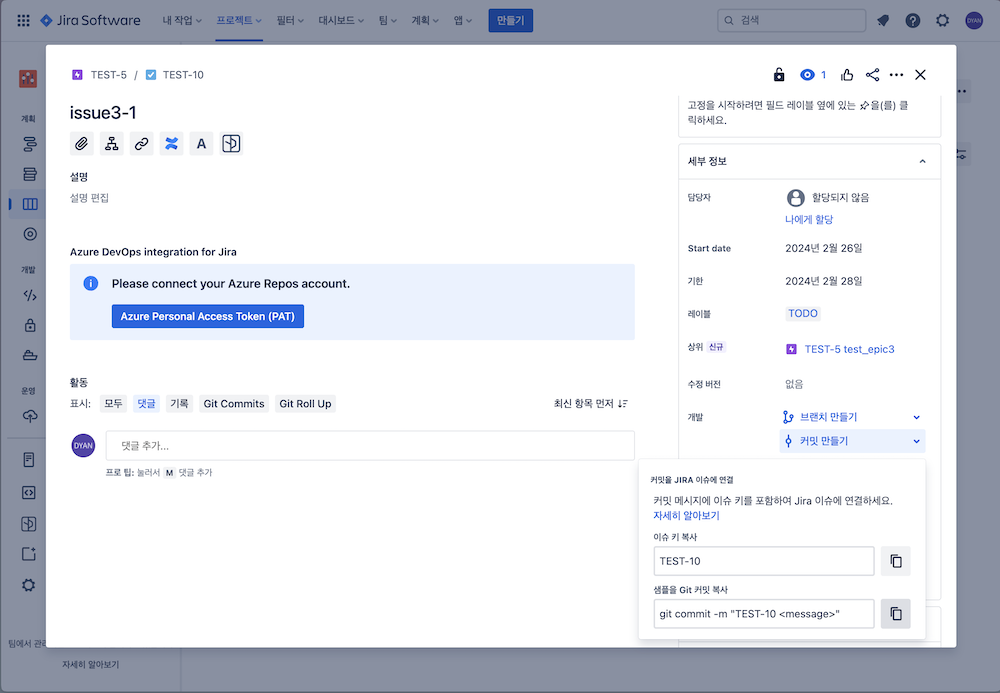The width and height of the screenshot is (1000, 693).
Task: Add a child issue via hierarchy icon
Action: coord(112,143)
